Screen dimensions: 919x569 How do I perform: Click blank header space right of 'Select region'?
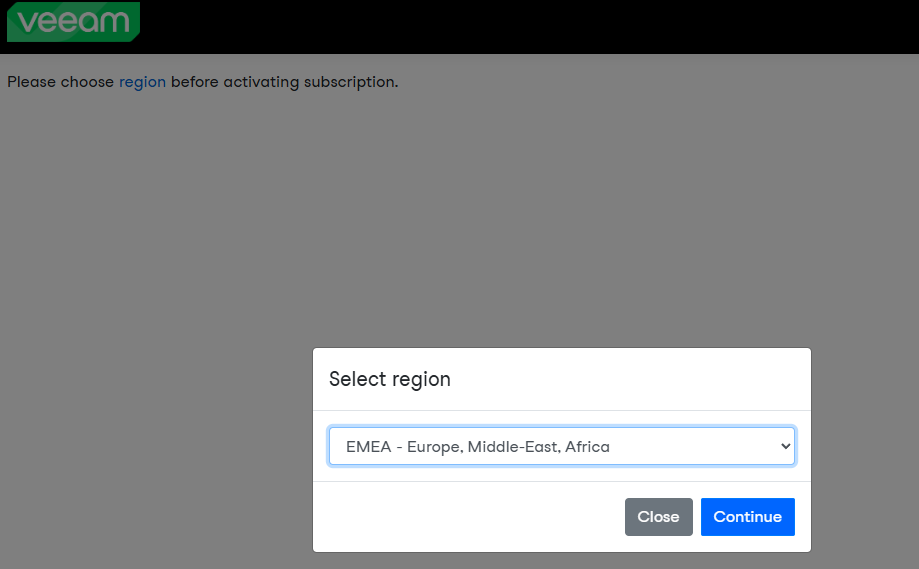pyautogui.click(x=627, y=379)
